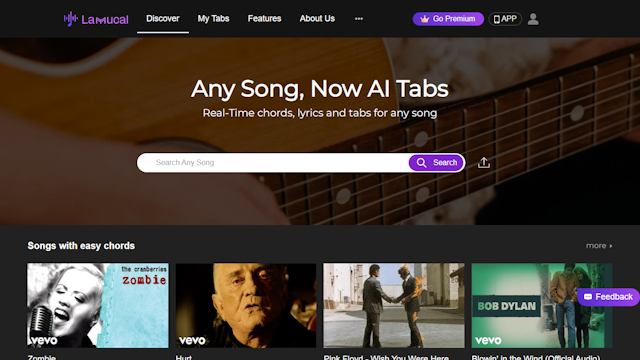This screenshot has height=360, width=640.
Task: Click the APP download button
Action: (505, 19)
